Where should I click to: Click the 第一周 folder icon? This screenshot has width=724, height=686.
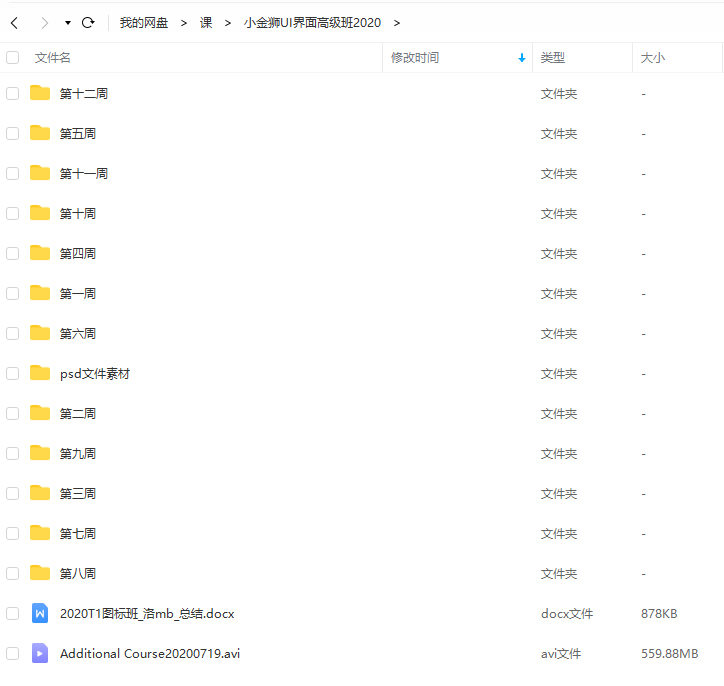pos(40,293)
